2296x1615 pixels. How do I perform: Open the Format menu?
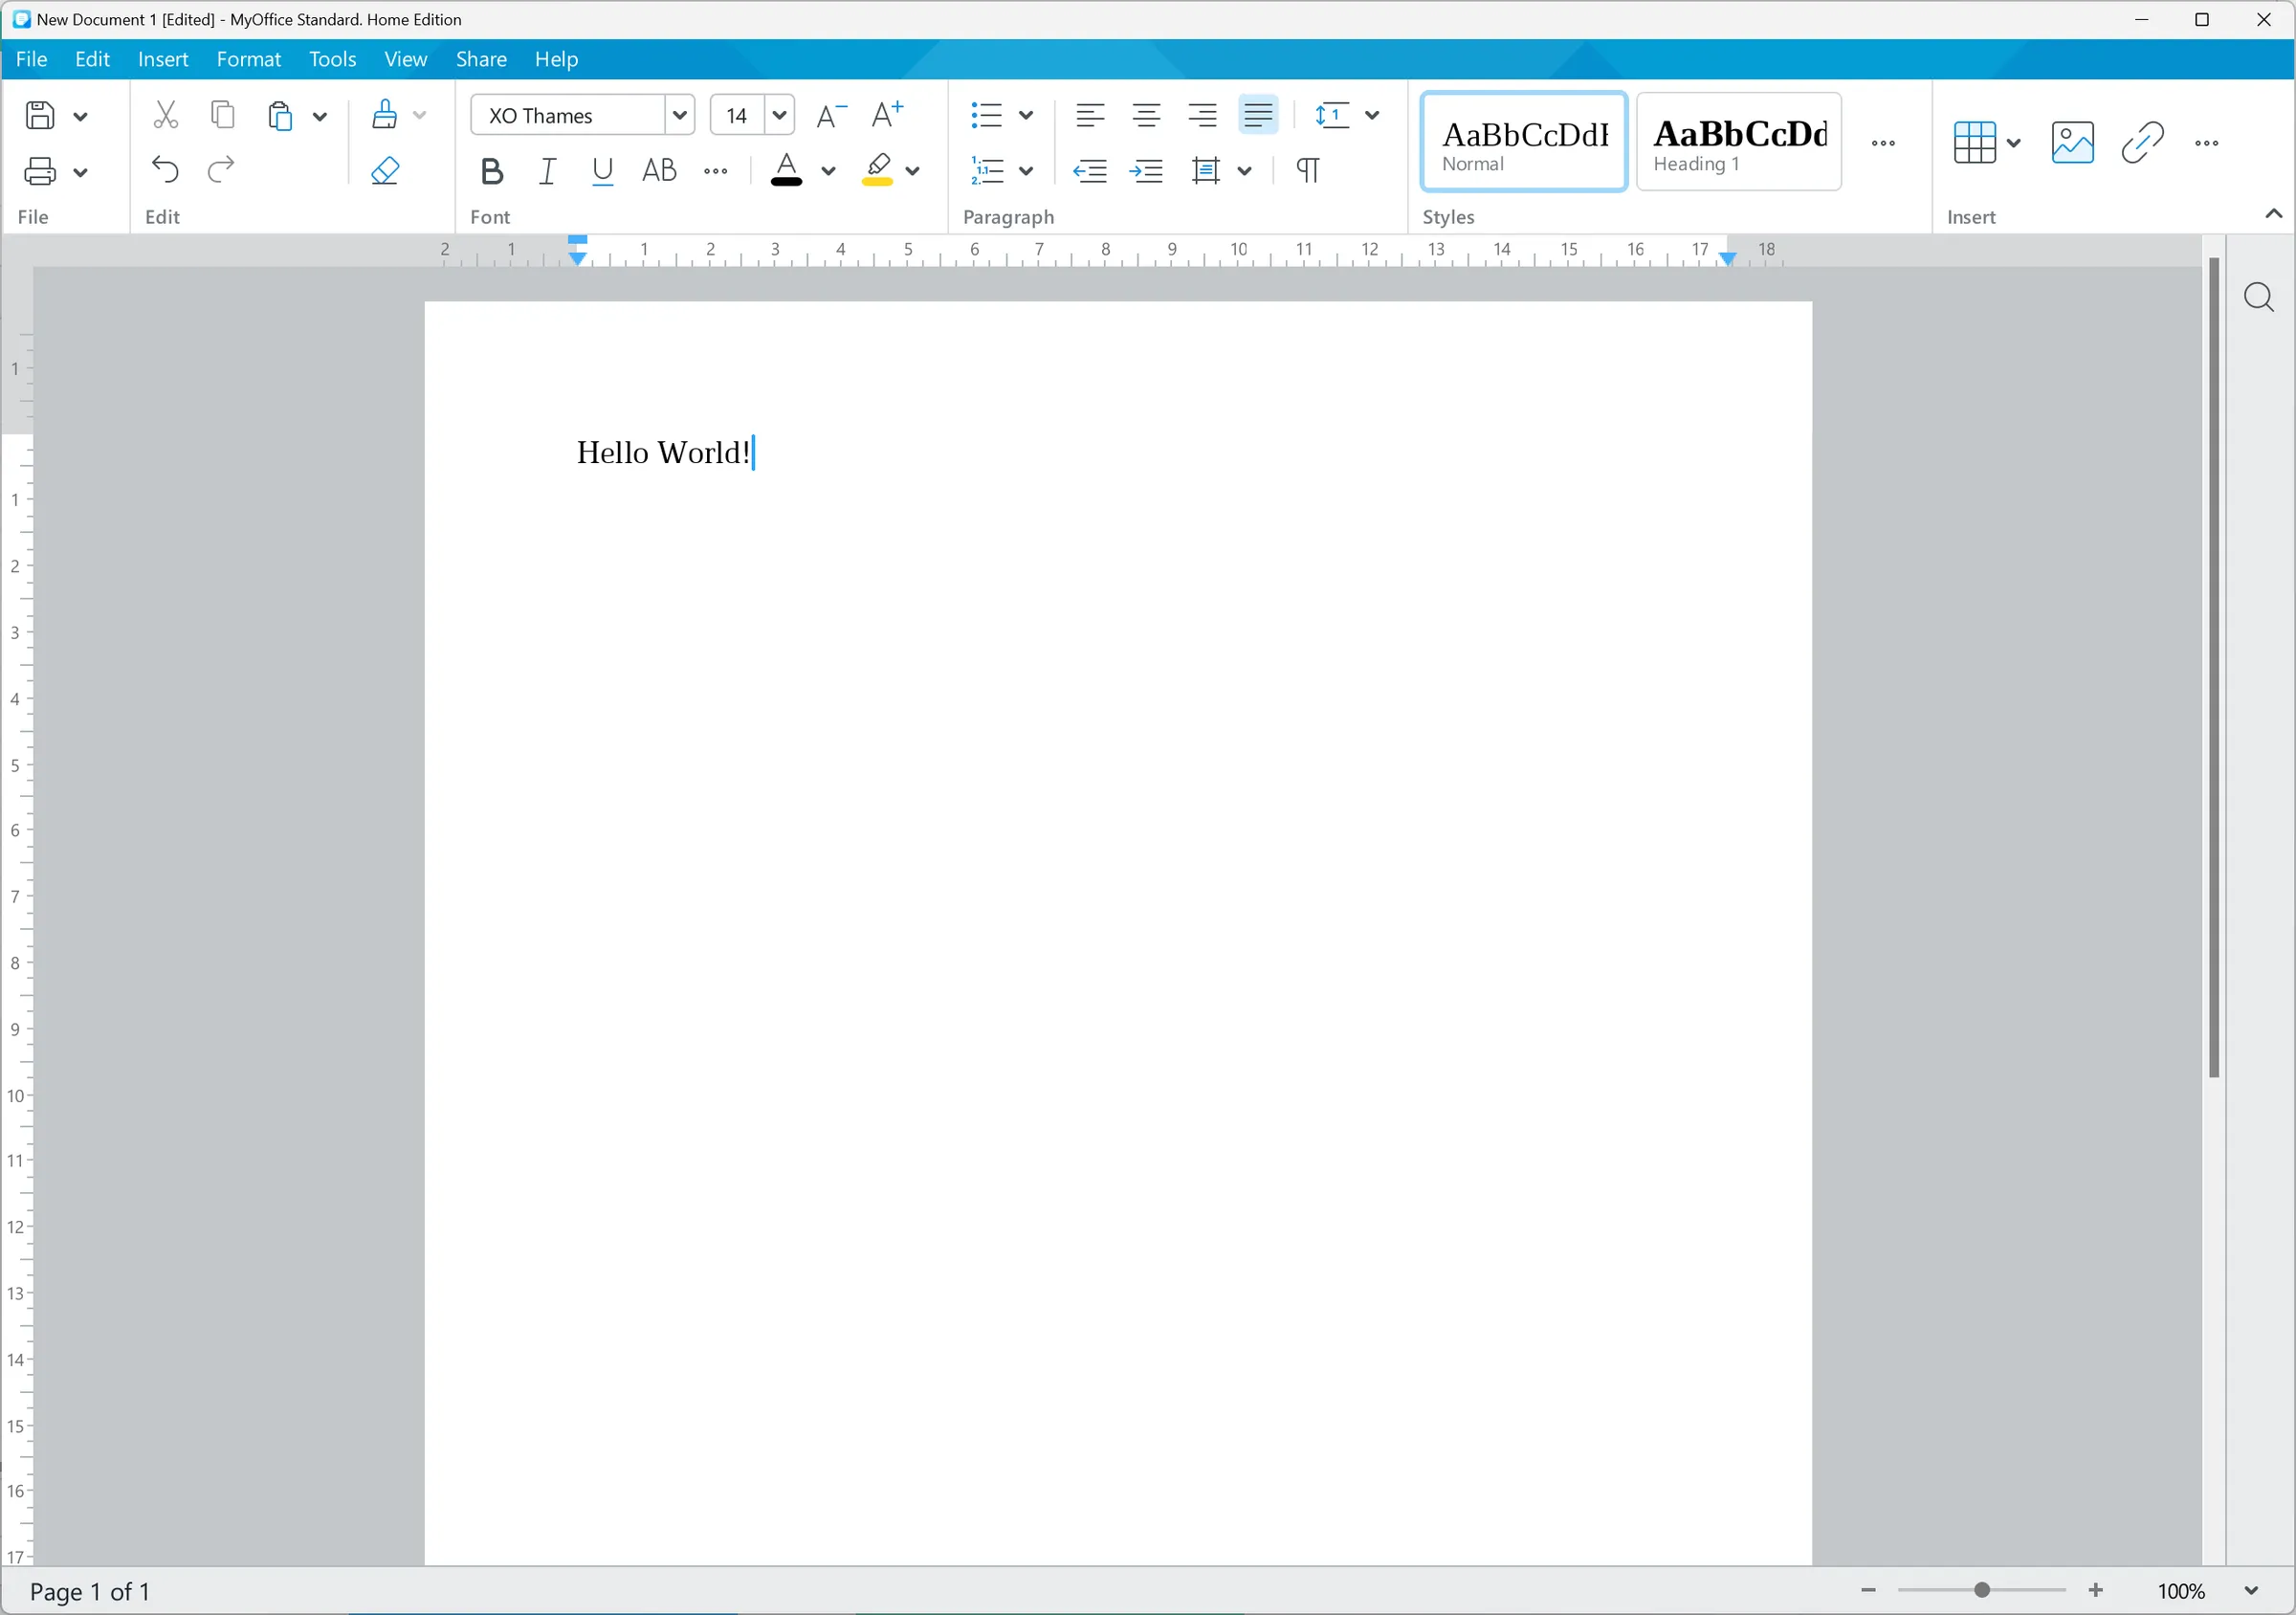pos(248,59)
